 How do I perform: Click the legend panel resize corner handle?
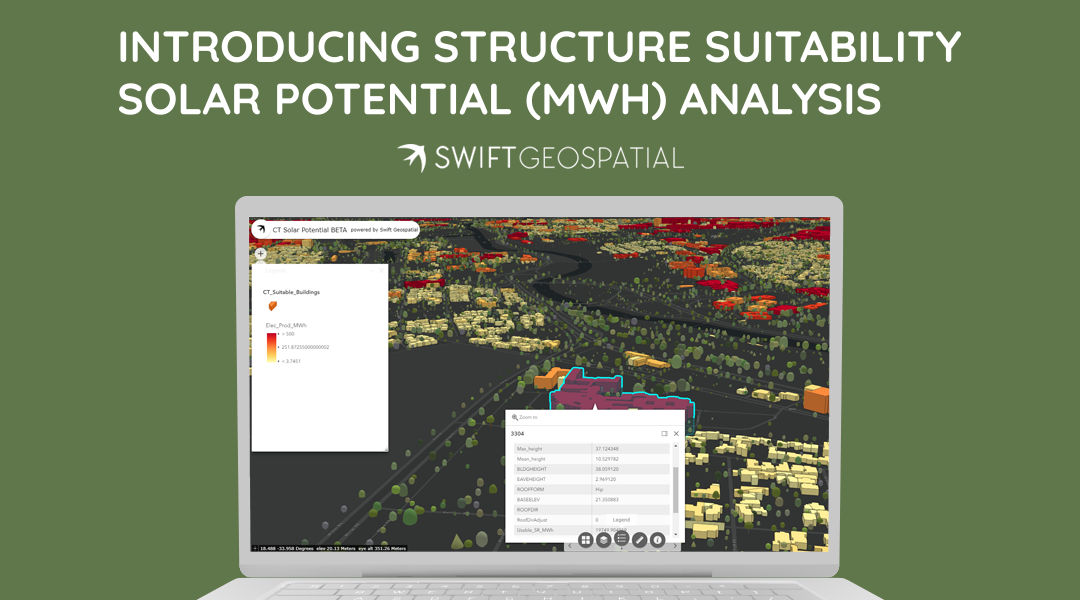point(386,449)
